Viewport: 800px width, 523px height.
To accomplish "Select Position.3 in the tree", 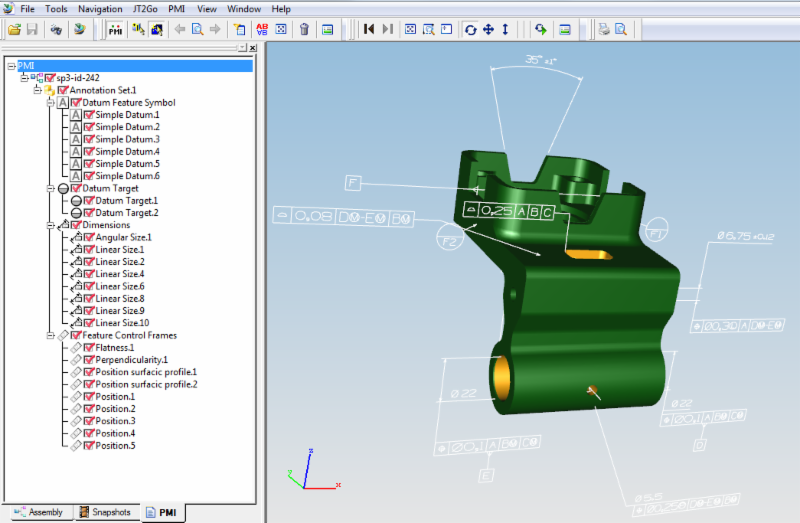I will 115,421.
